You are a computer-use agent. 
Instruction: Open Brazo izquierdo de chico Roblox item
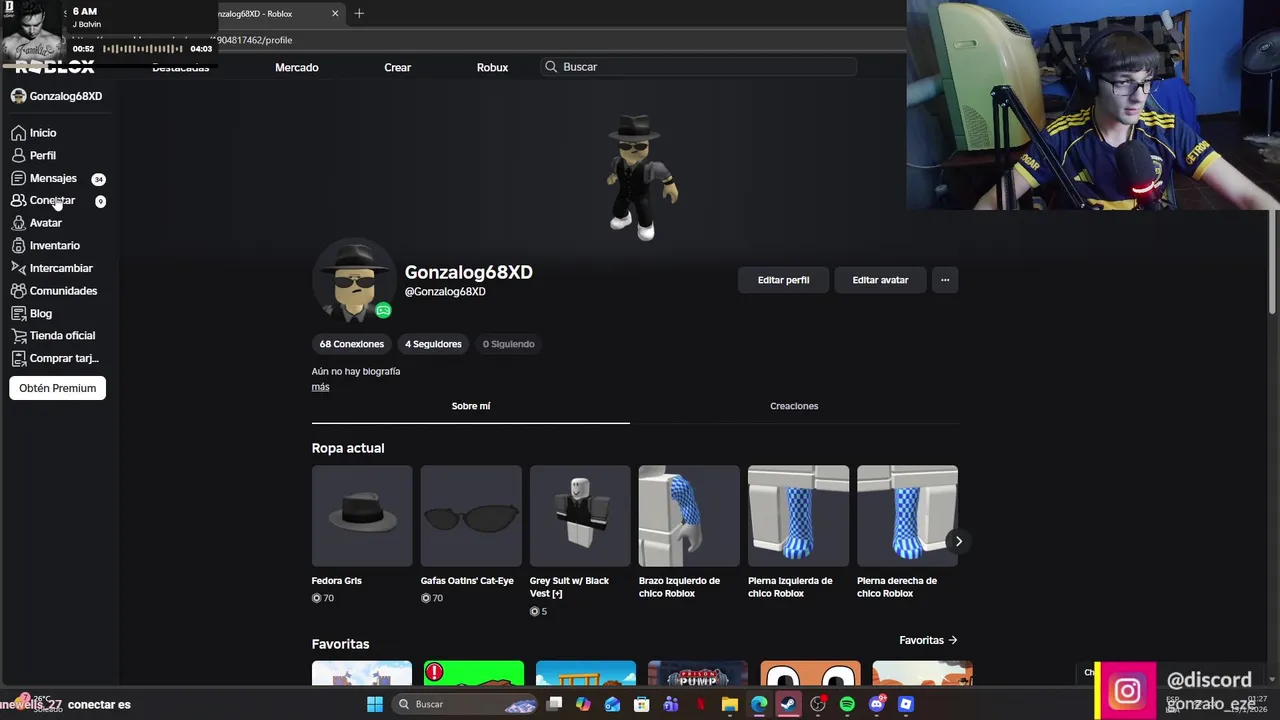pyautogui.click(x=689, y=516)
